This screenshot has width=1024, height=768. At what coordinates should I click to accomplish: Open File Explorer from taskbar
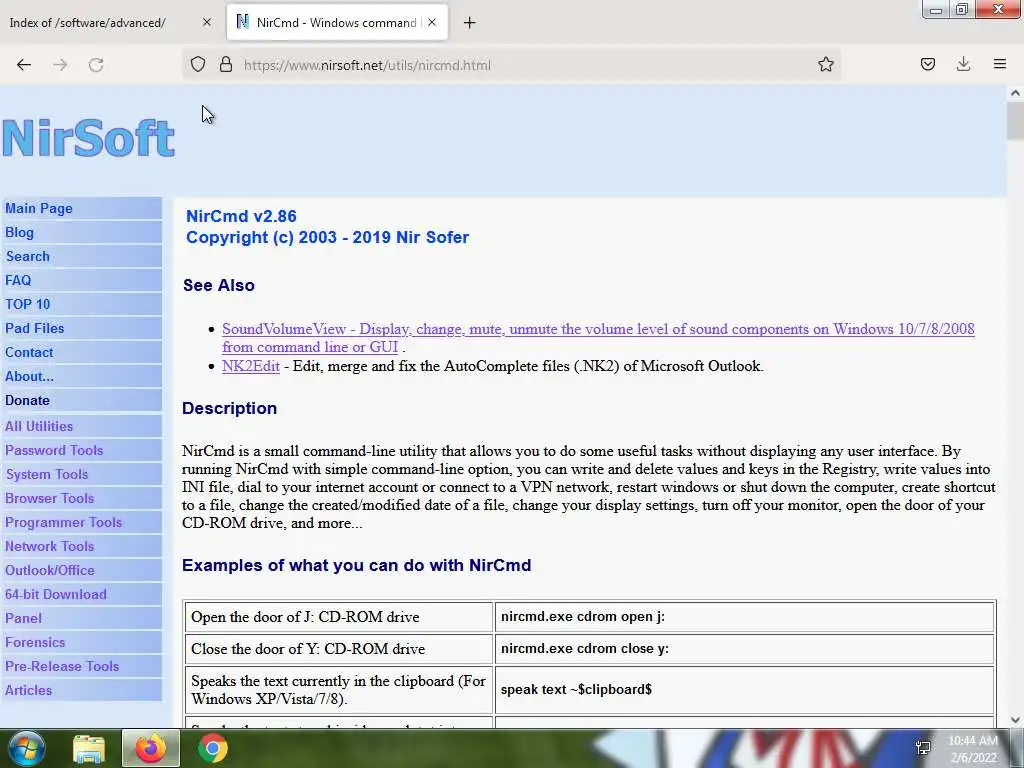(x=89, y=748)
